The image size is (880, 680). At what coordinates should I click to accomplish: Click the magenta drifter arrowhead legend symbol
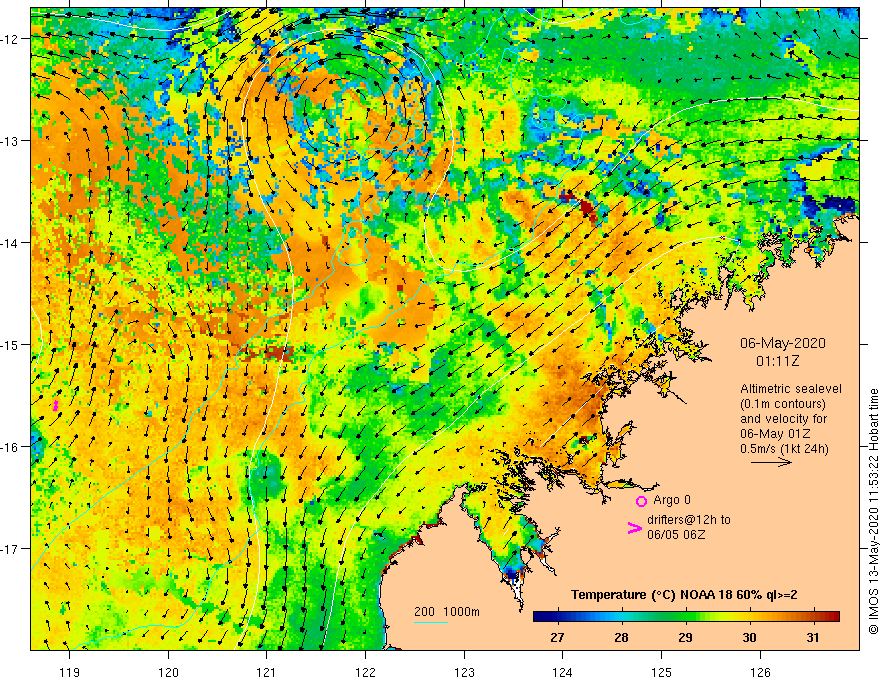tap(635, 527)
